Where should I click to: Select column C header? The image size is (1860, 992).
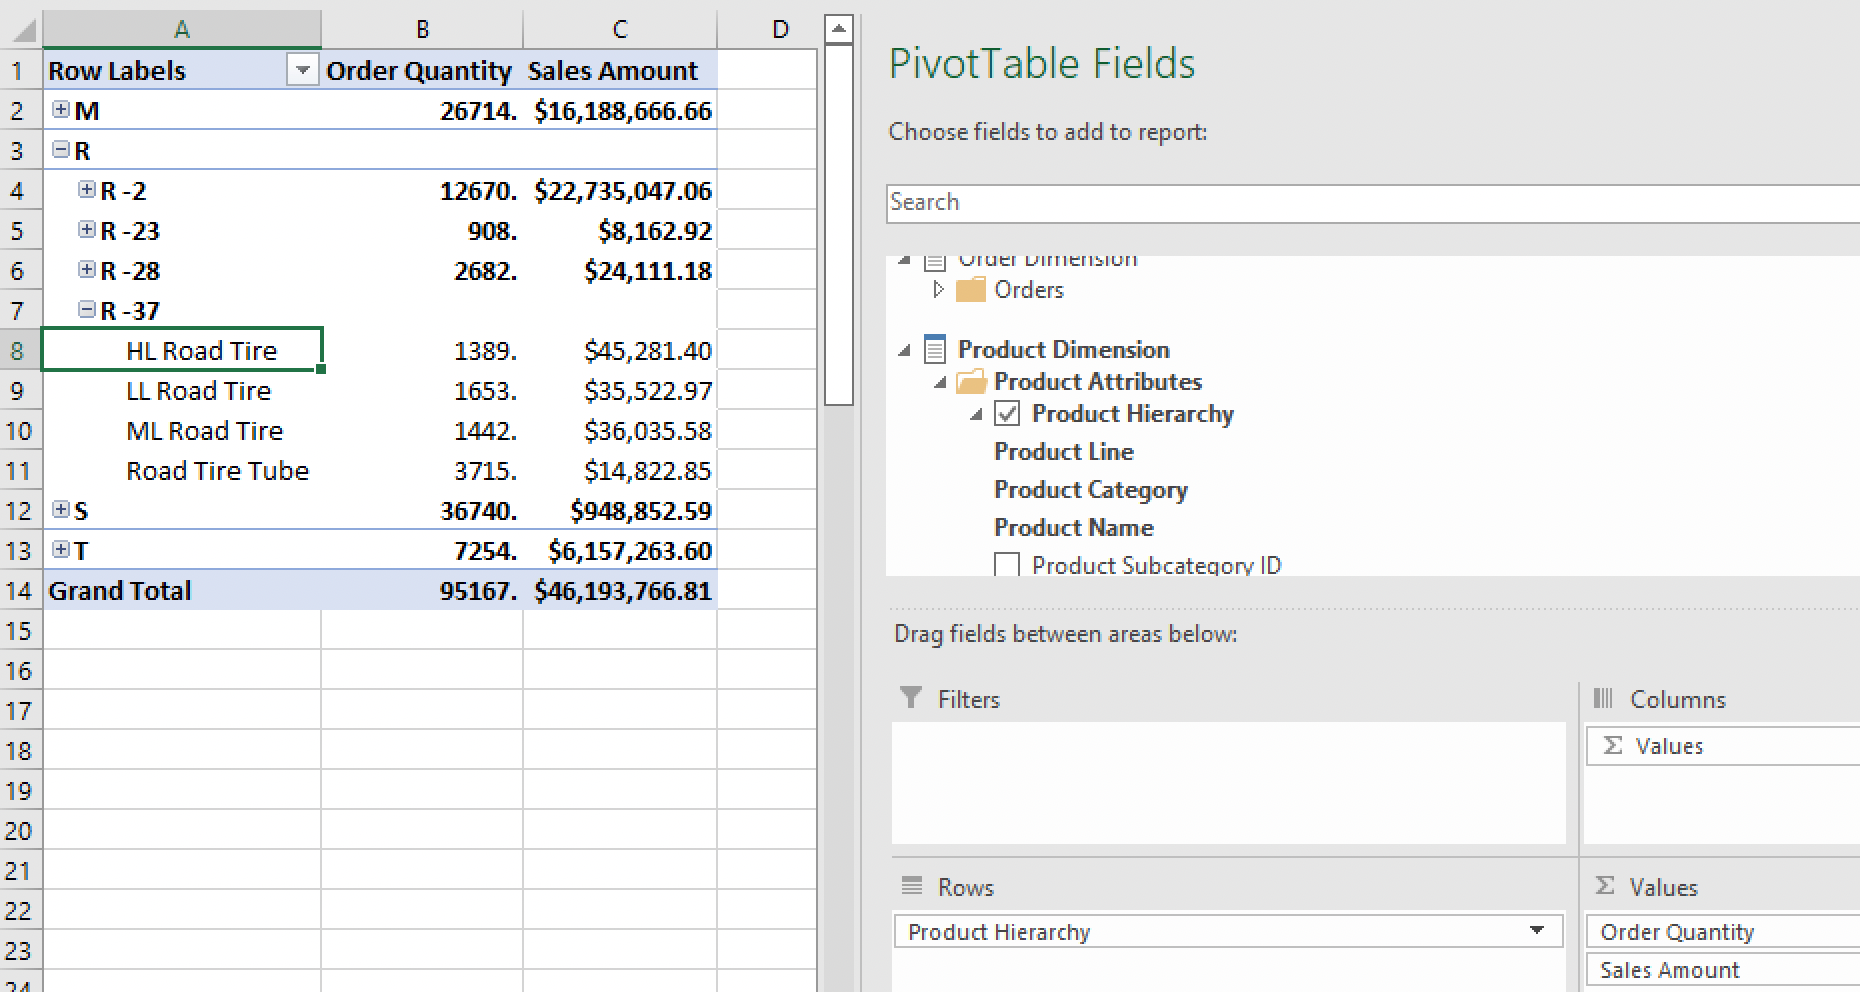click(x=620, y=29)
